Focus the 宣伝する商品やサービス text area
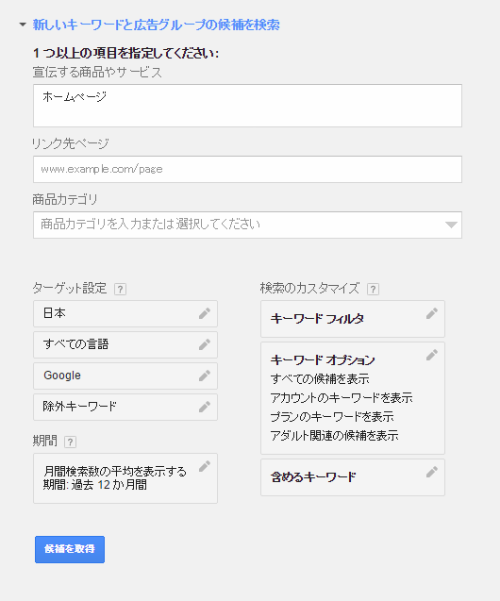Image resolution: width=500 pixels, height=601 pixels. tap(247, 105)
